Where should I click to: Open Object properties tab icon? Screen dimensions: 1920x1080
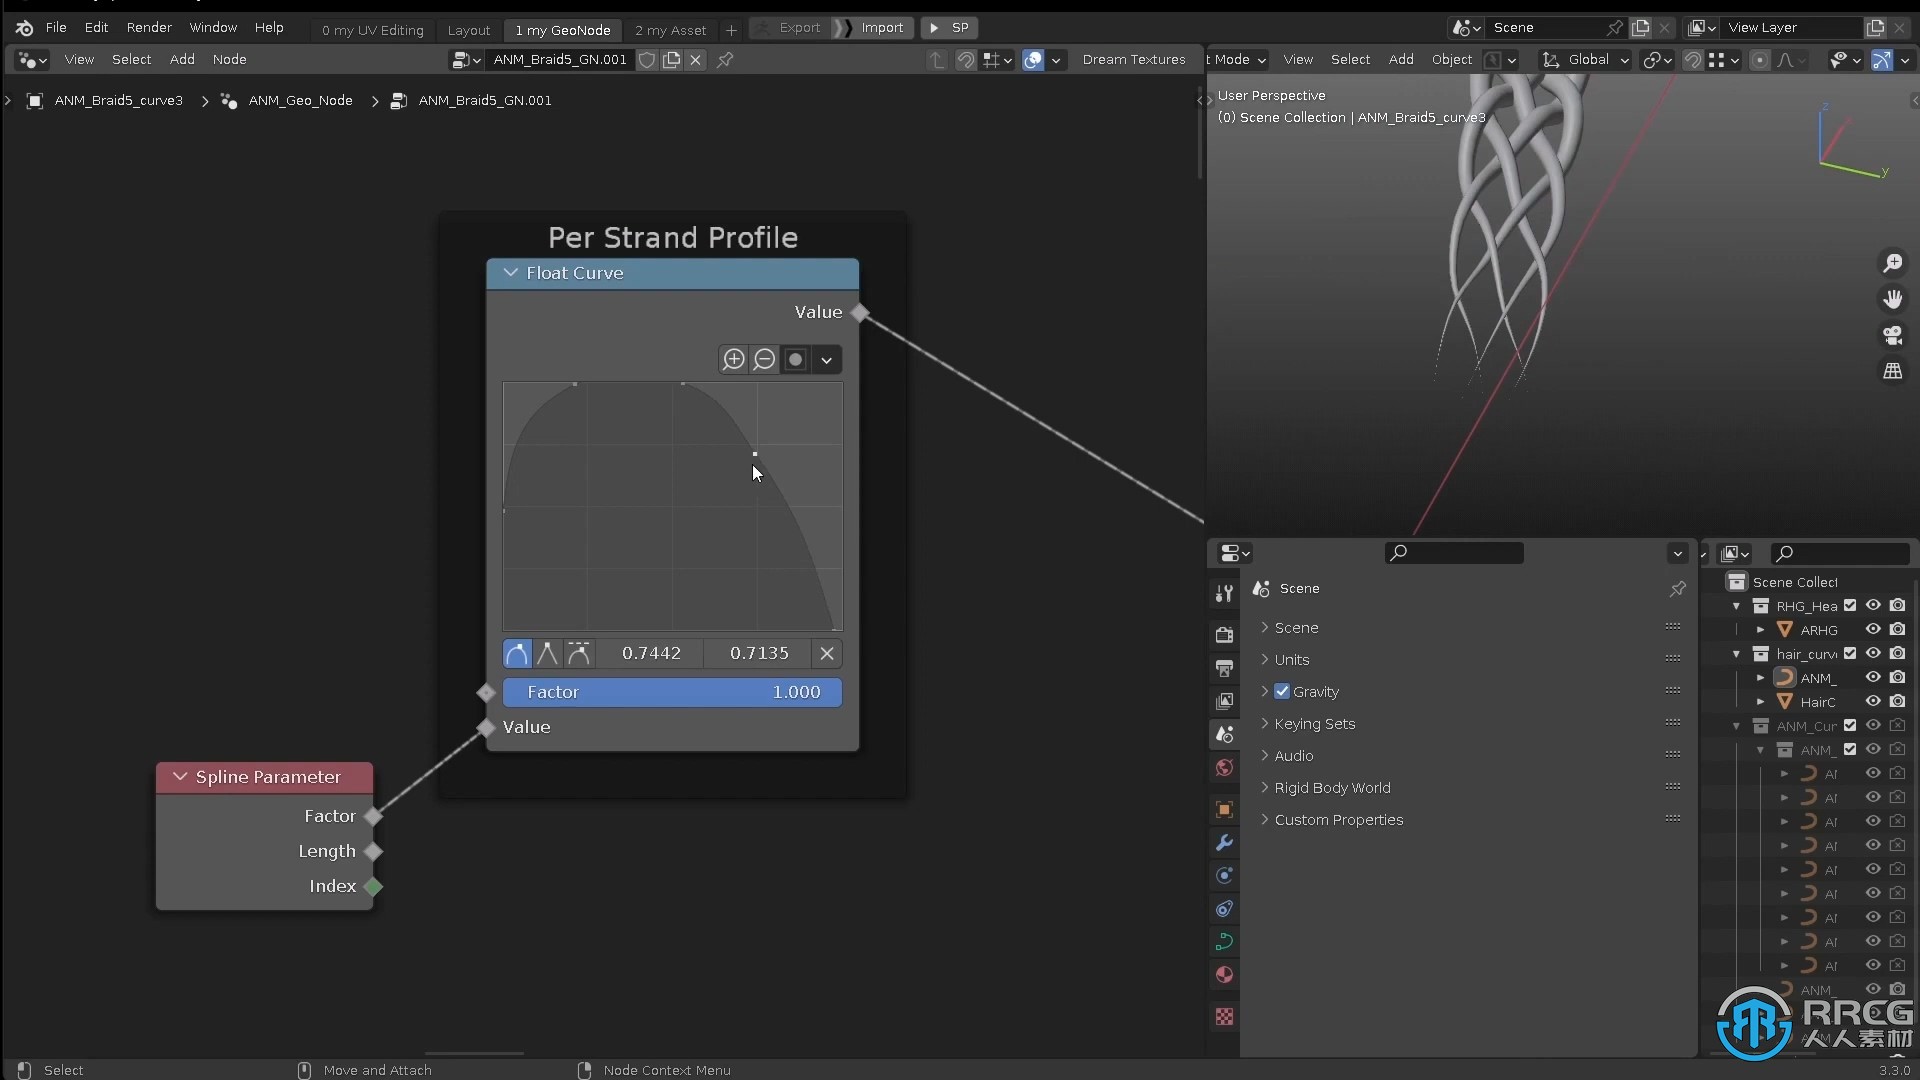click(x=1224, y=809)
